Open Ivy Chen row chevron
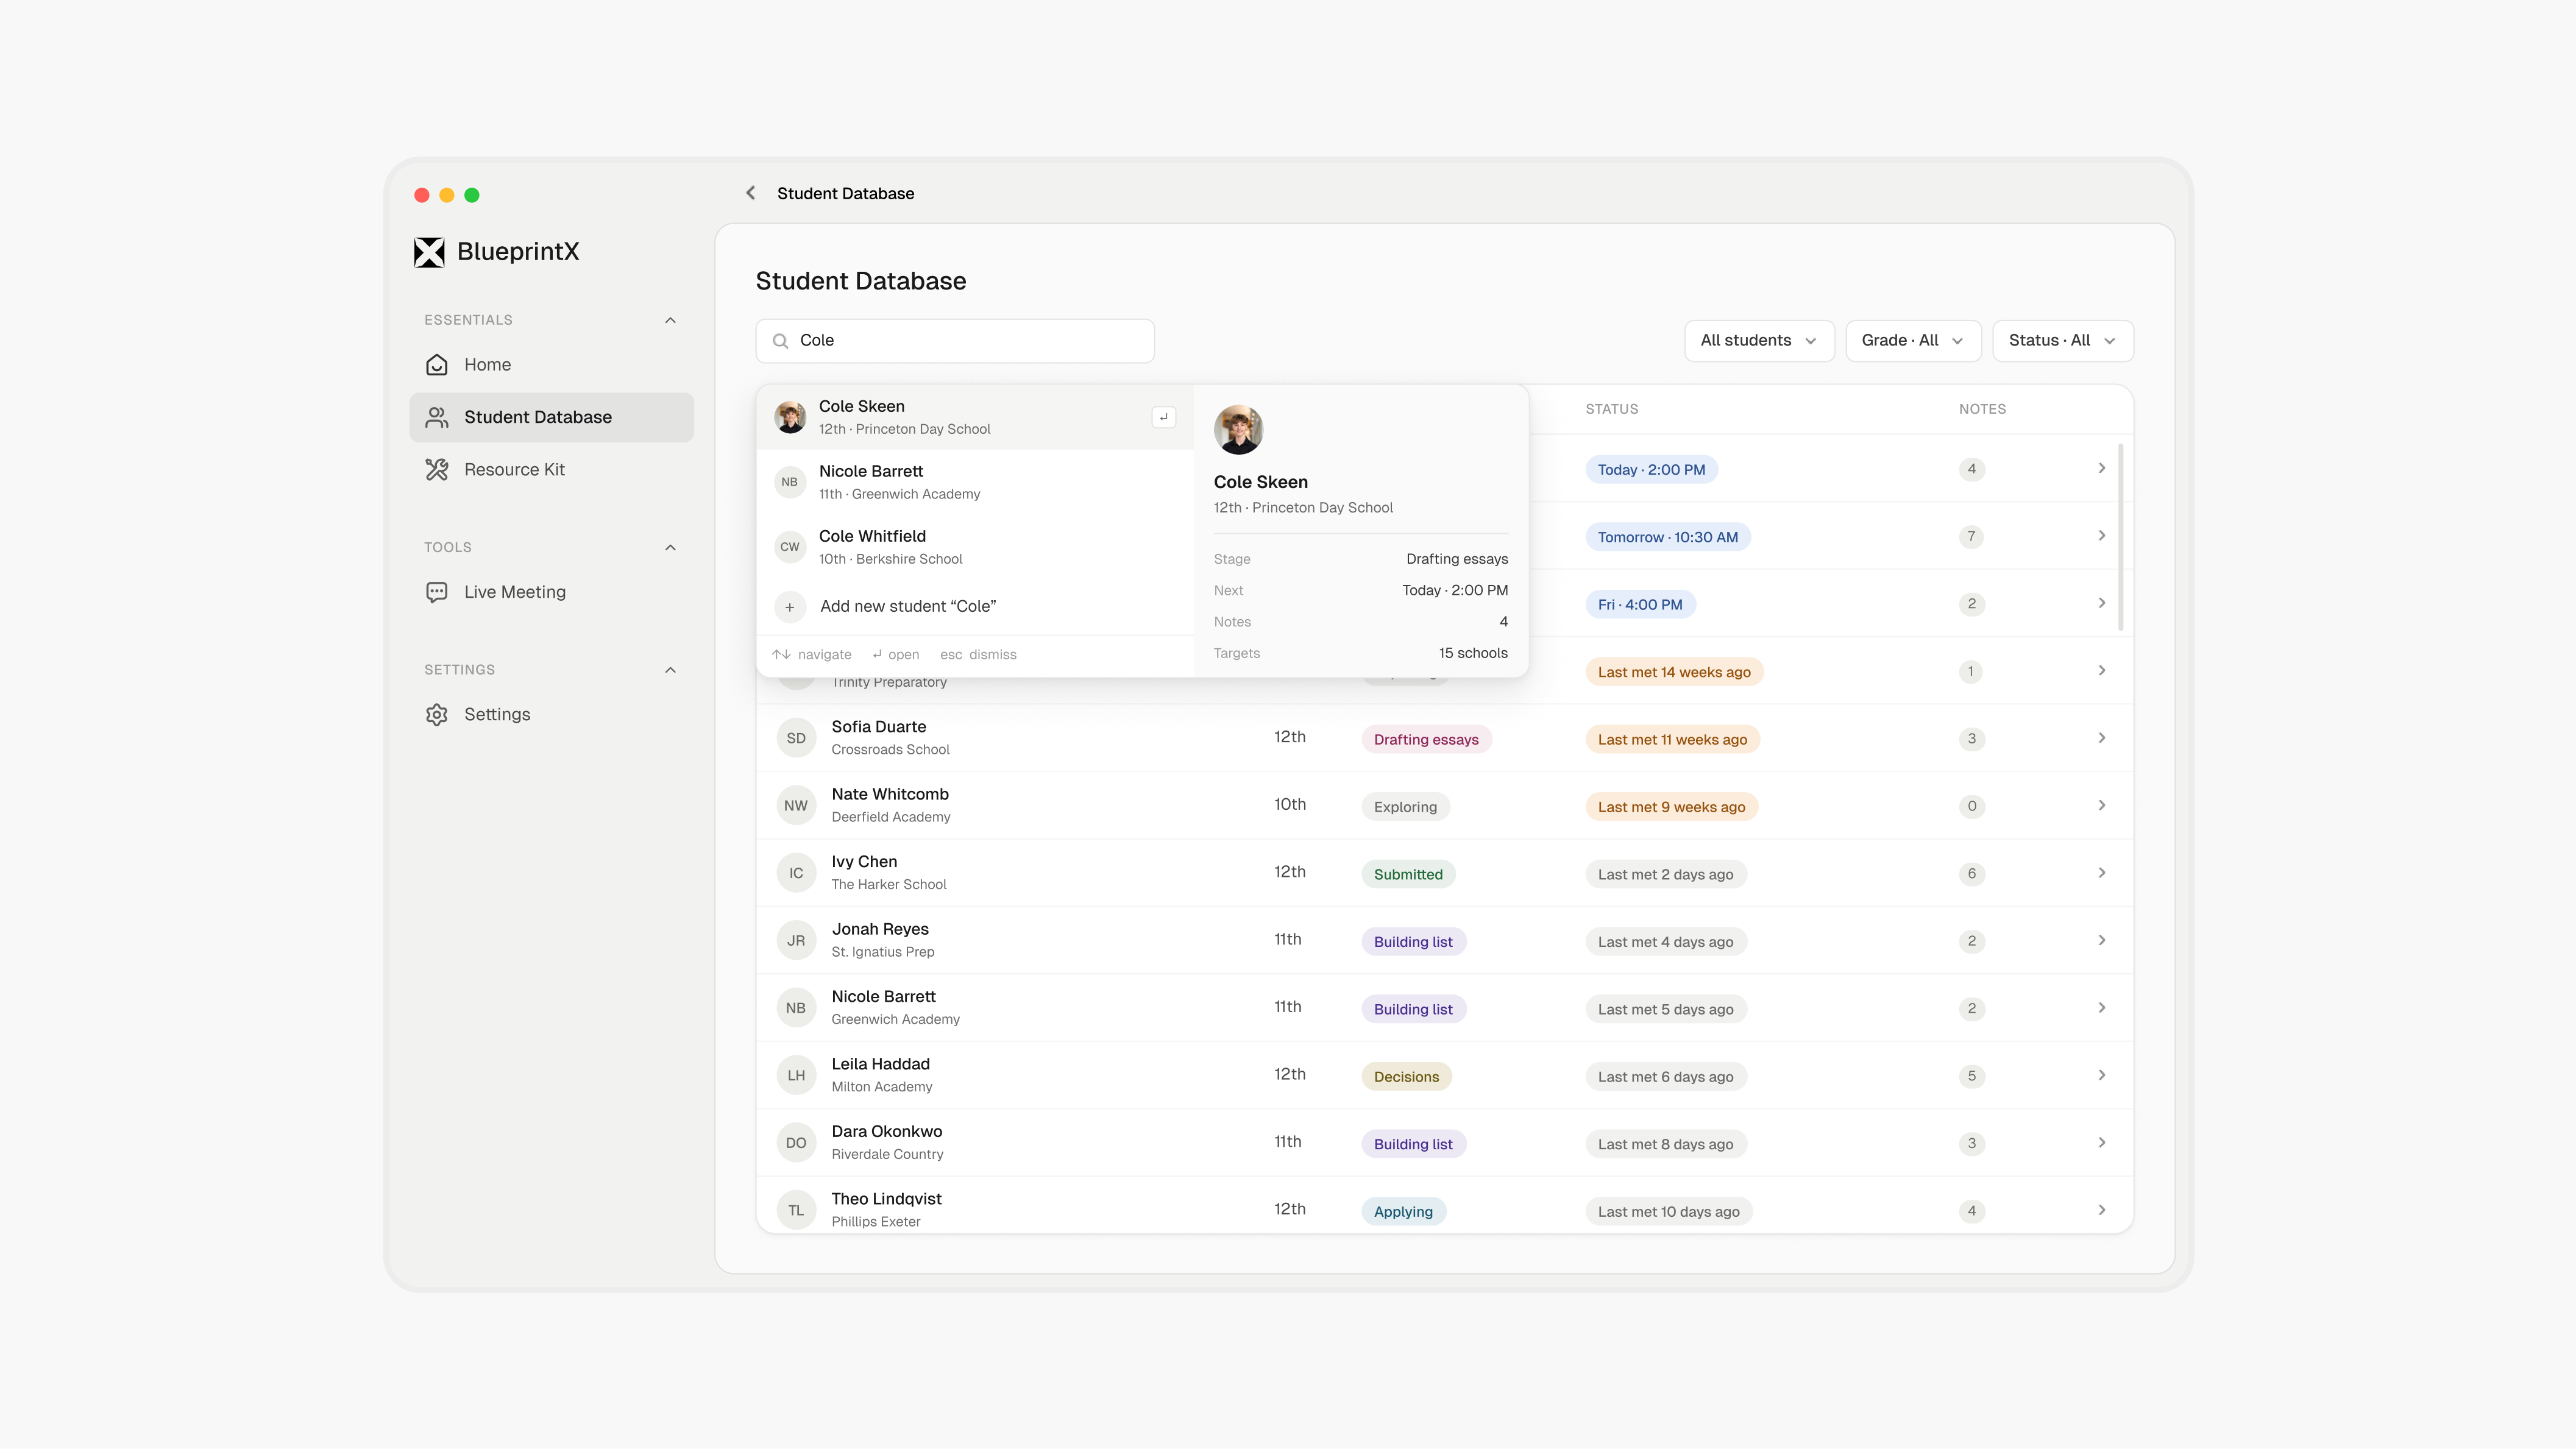The image size is (2576, 1449). [x=2102, y=873]
